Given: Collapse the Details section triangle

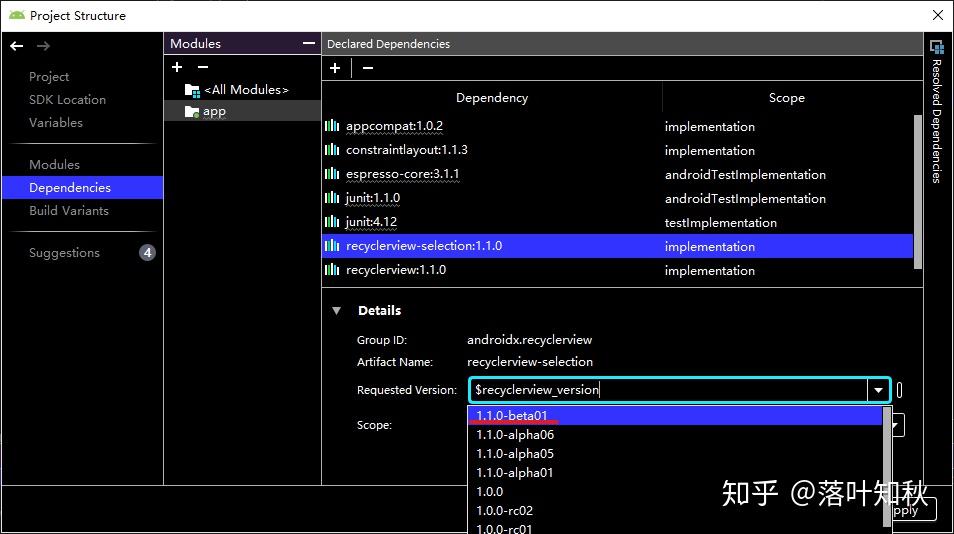Looking at the screenshot, I should click(x=336, y=311).
